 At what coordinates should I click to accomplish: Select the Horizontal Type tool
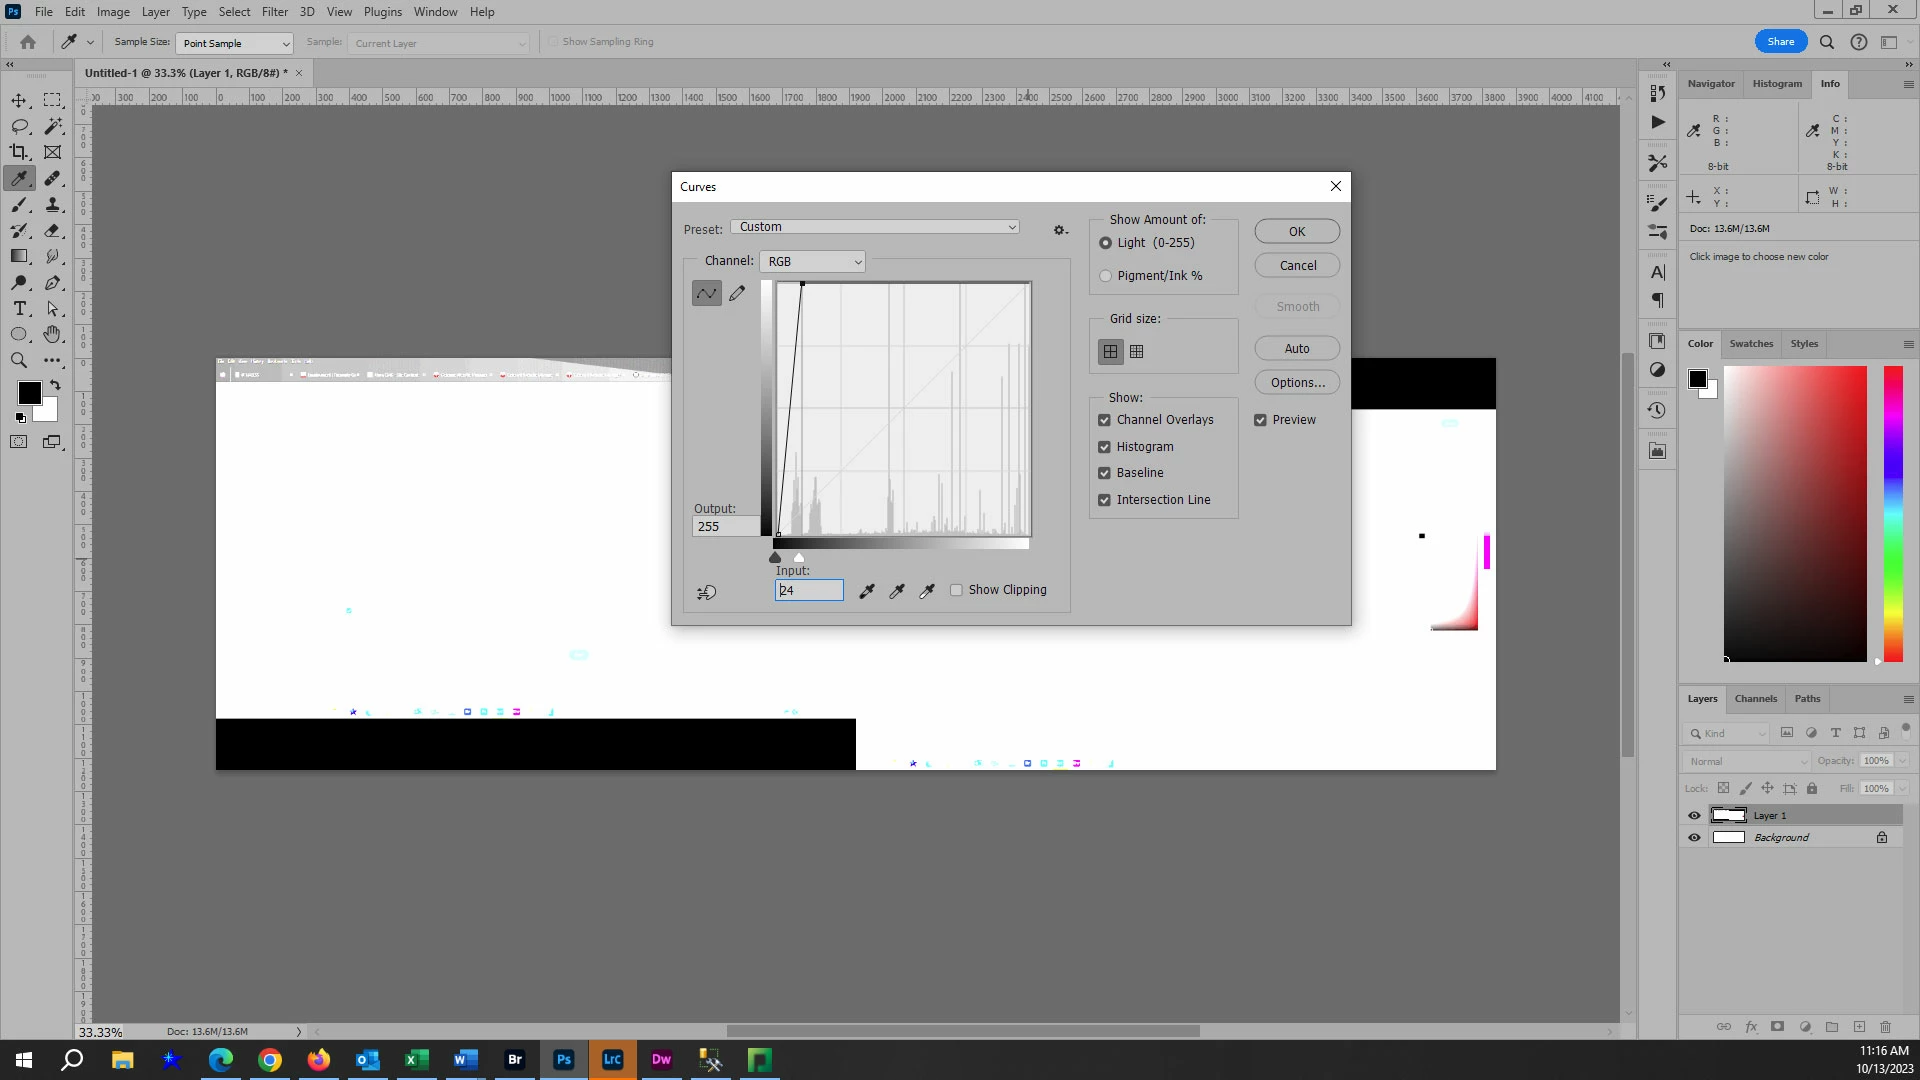pos(19,309)
